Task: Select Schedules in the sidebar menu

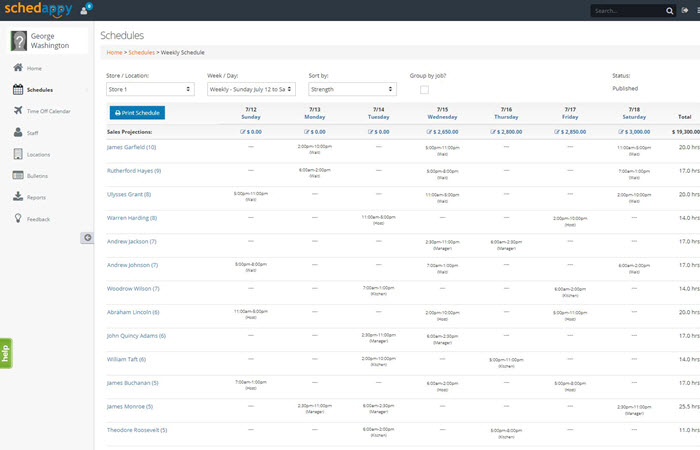Action: [40, 90]
